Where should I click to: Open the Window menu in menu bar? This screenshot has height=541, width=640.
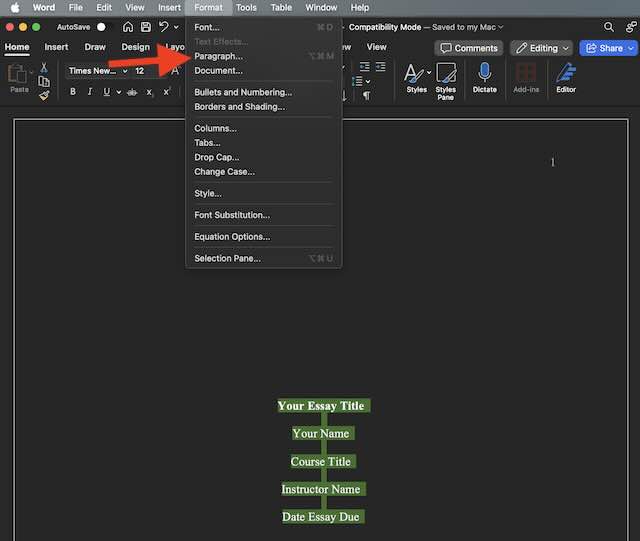pos(321,7)
